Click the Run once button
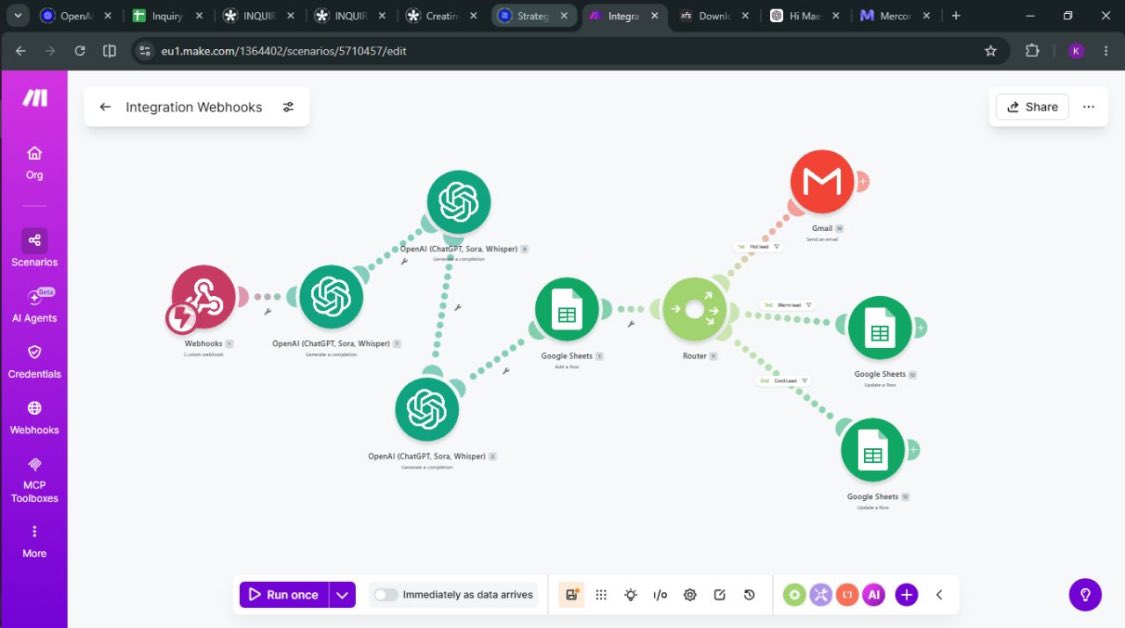The width and height of the screenshot is (1125, 628). [284, 595]
